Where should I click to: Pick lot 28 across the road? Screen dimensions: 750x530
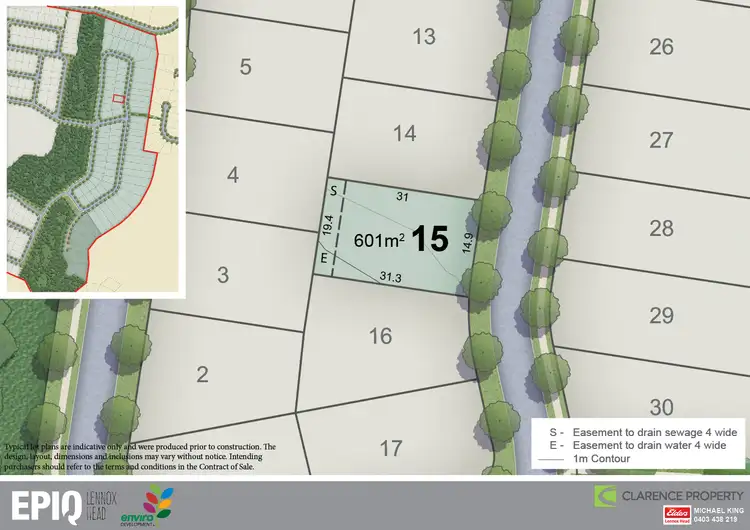(661, 228)
